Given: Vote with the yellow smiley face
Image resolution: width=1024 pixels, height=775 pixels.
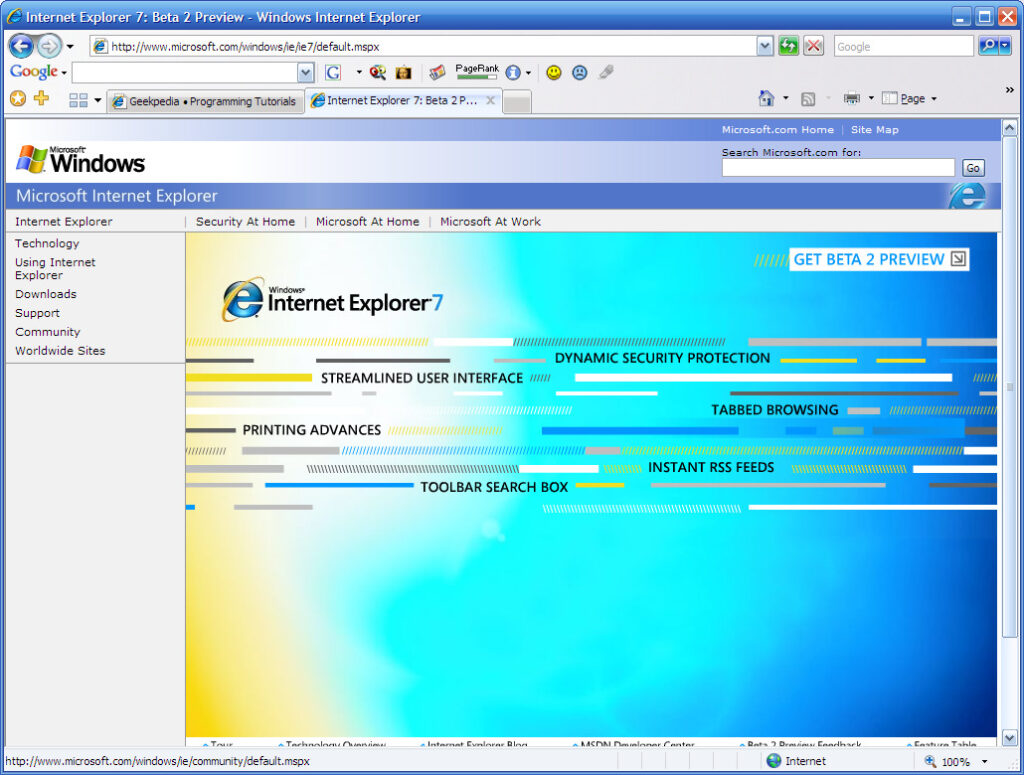Looking at the screenshot, I should click(x=554, y=72).
